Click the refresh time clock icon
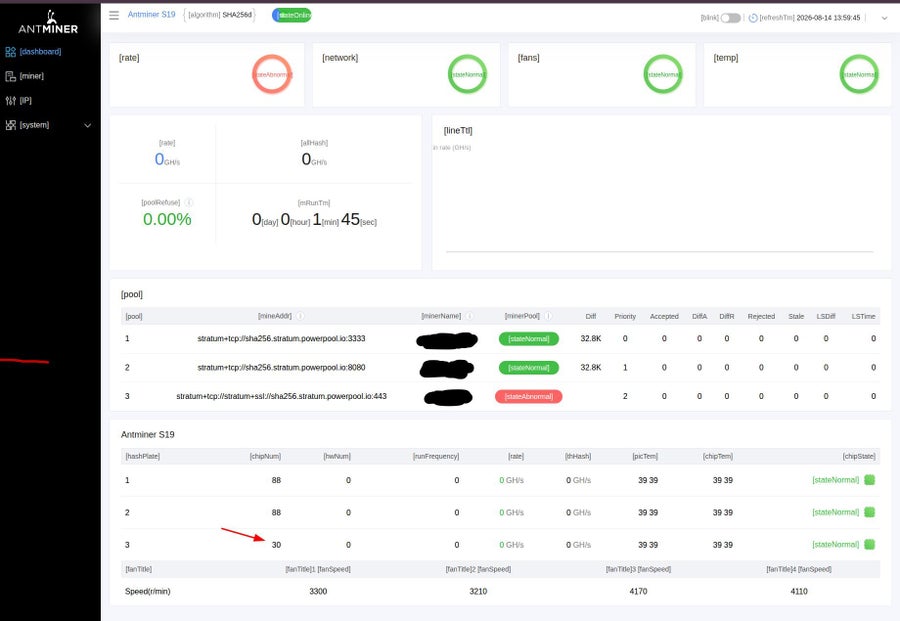 (x=753, y=18)
